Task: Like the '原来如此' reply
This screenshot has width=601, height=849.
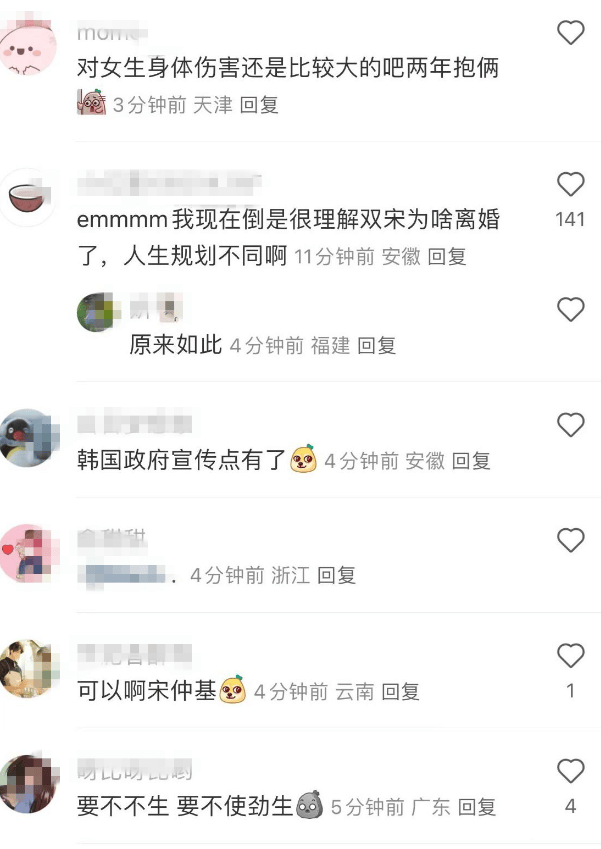Action: tap(571, 309)
